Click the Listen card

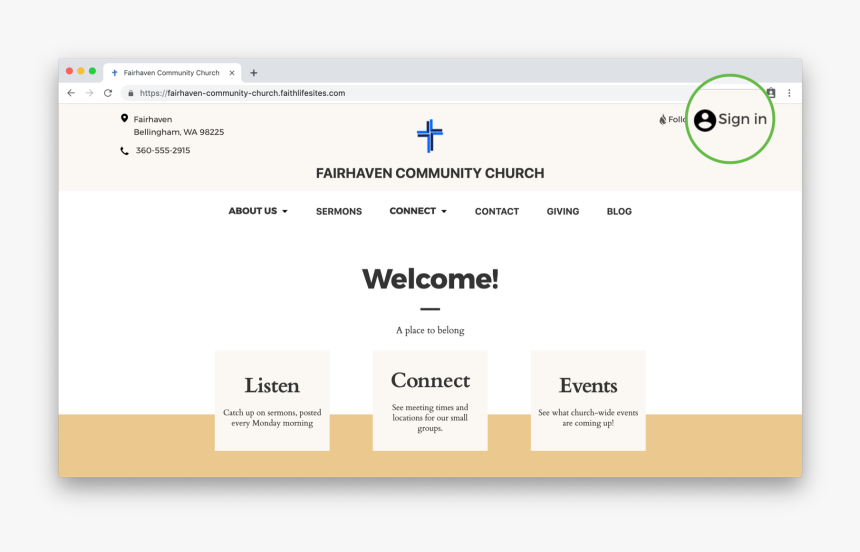(x=272, y=400)
